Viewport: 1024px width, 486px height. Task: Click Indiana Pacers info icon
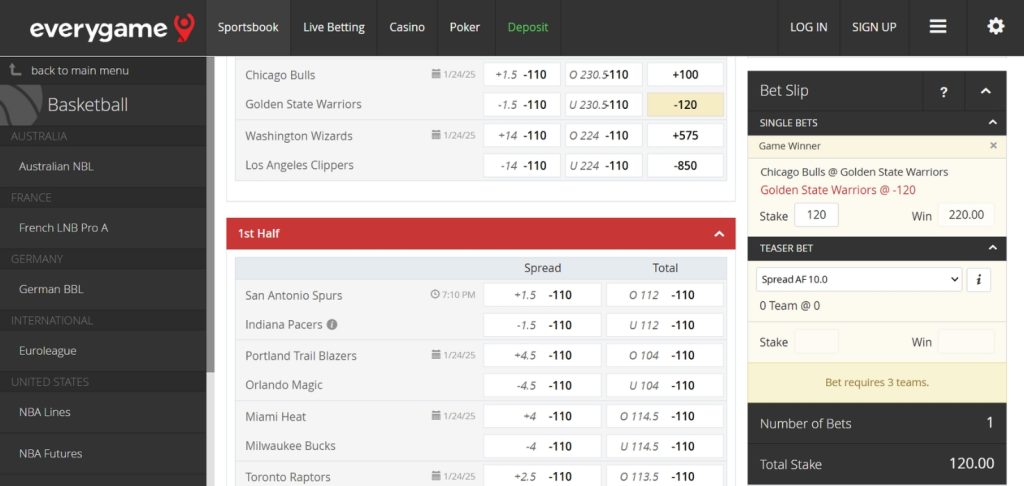332,325
